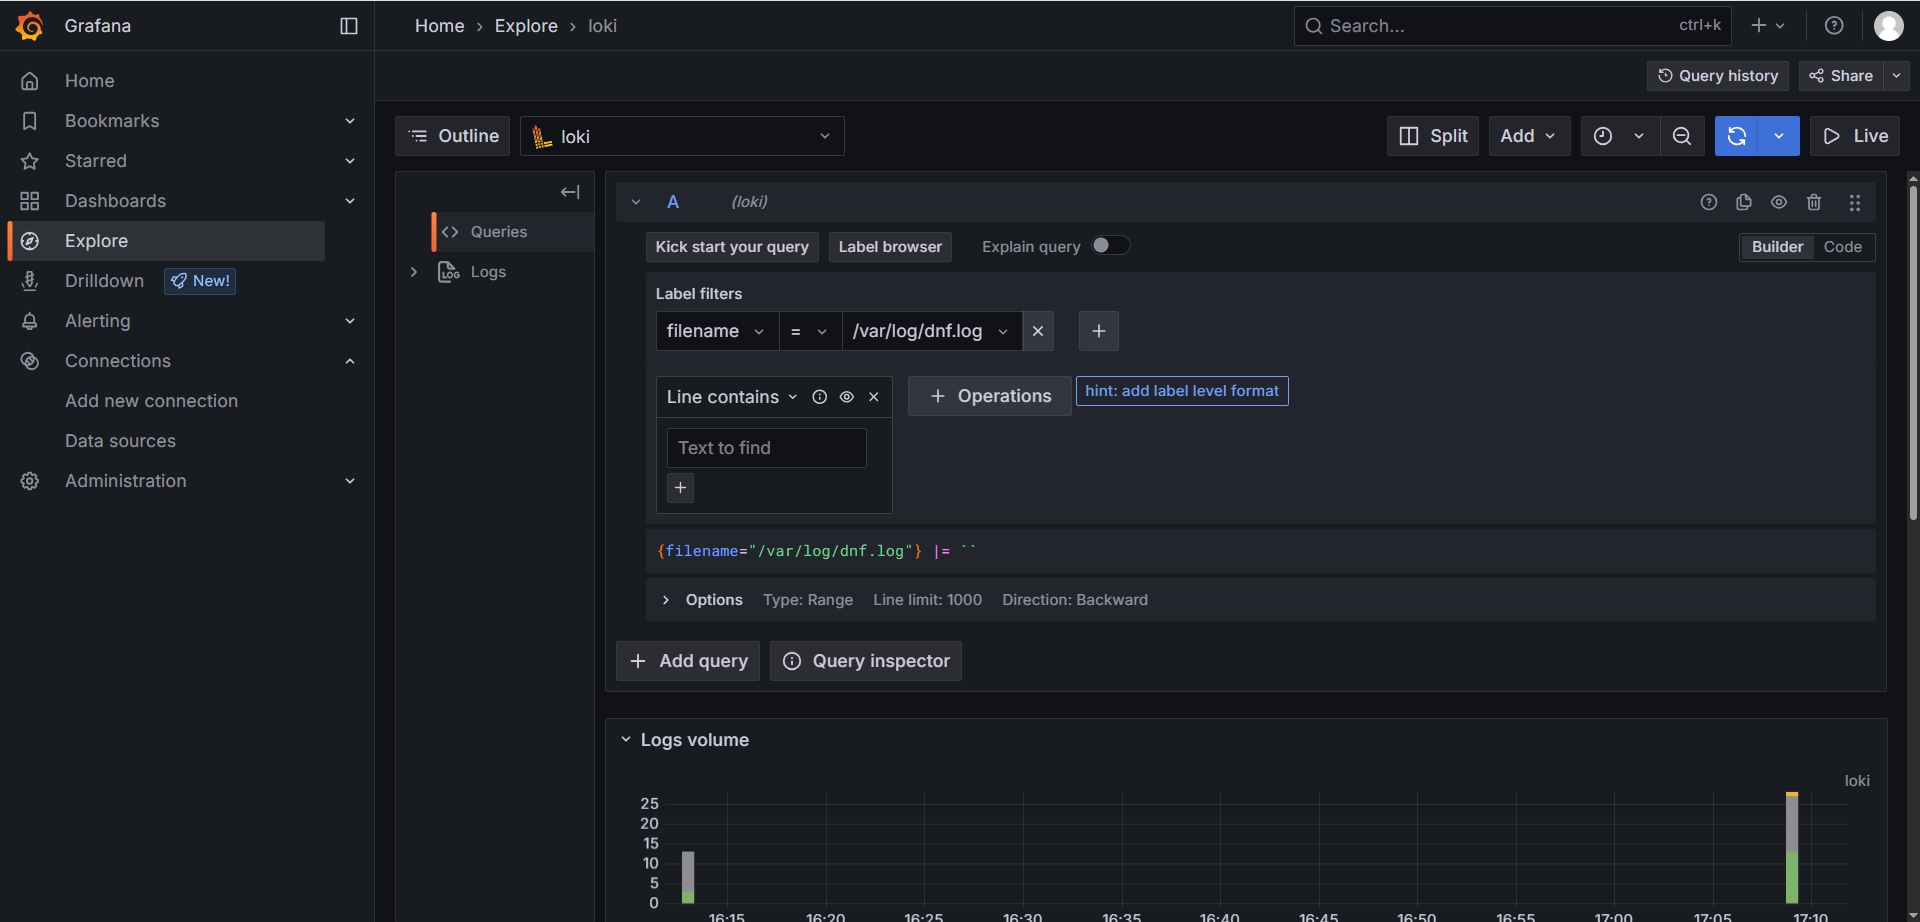Click the zoom out time range icon
The width and height of the screenshot is (1920, 922).
coord(1682,136)
